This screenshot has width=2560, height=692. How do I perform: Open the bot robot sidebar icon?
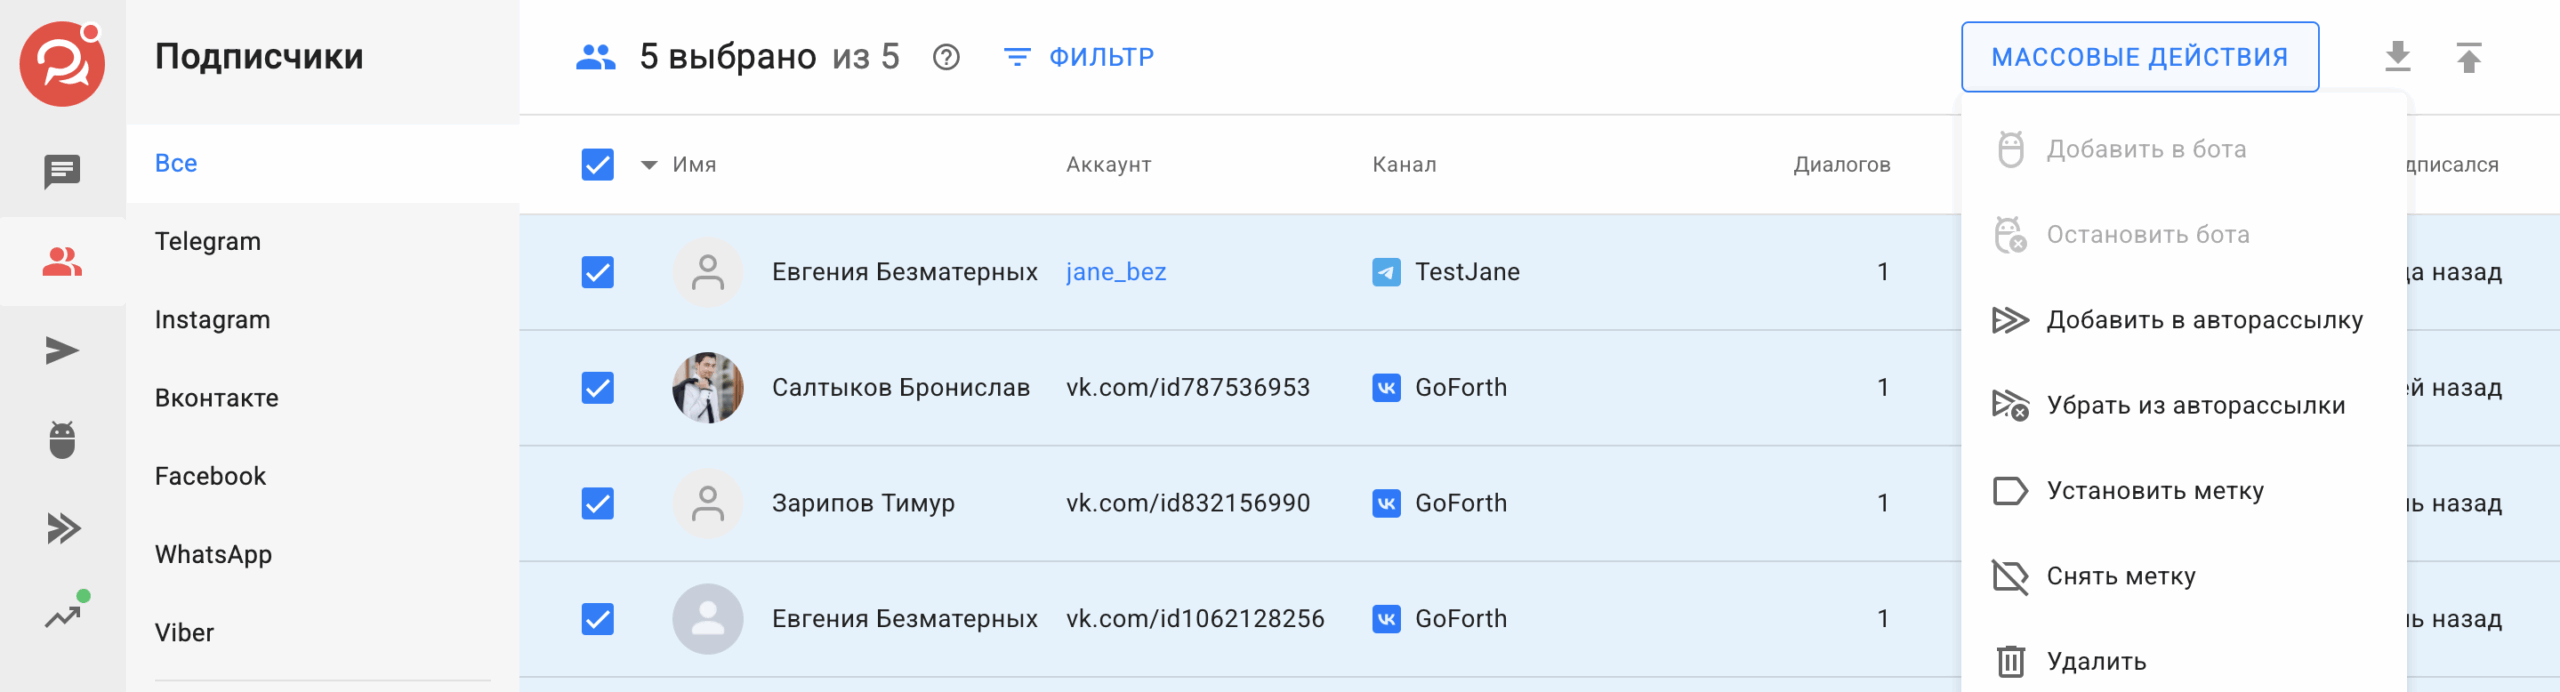(x=62, y=440)
